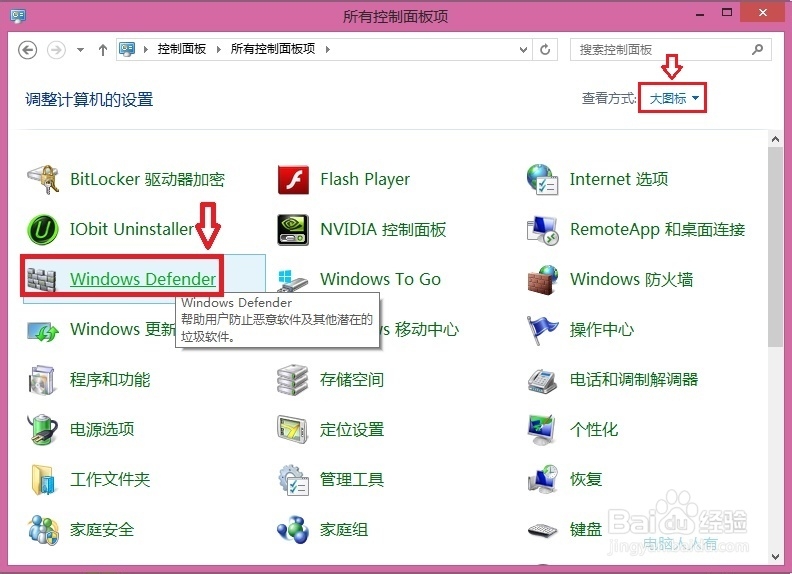Click the vertical scrollbar thumb

pos(775,248)
